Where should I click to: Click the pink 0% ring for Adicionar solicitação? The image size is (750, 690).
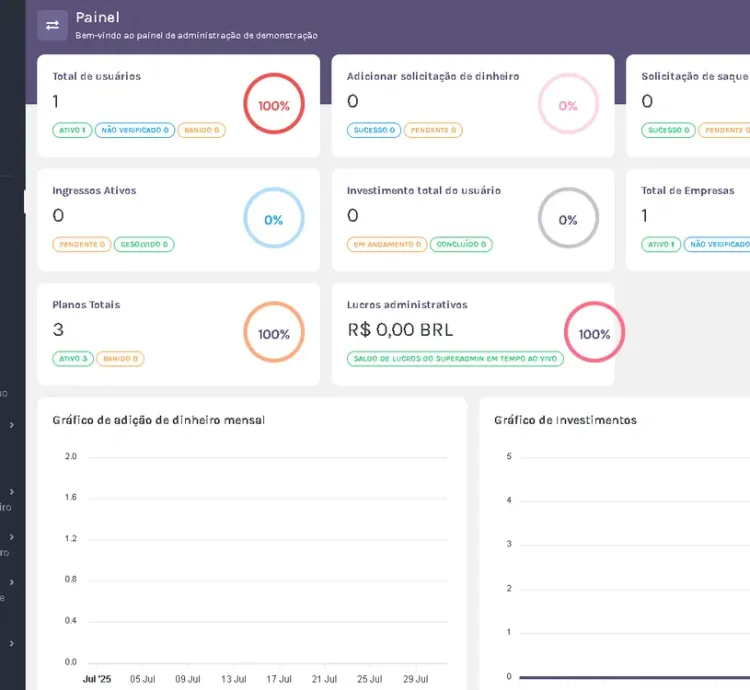point(568,105)
